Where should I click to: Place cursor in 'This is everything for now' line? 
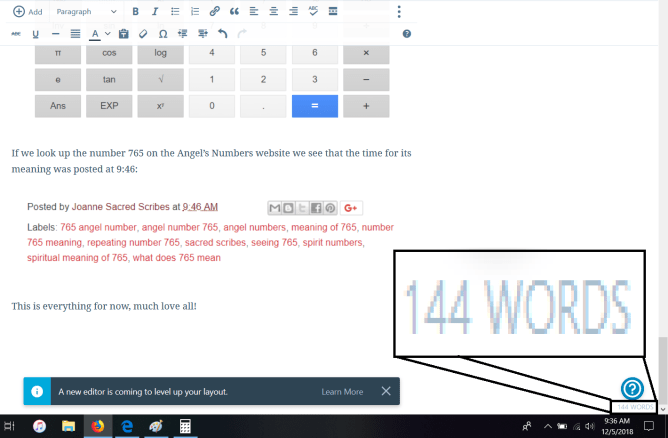pyautogui.click(x=104, y=306)
